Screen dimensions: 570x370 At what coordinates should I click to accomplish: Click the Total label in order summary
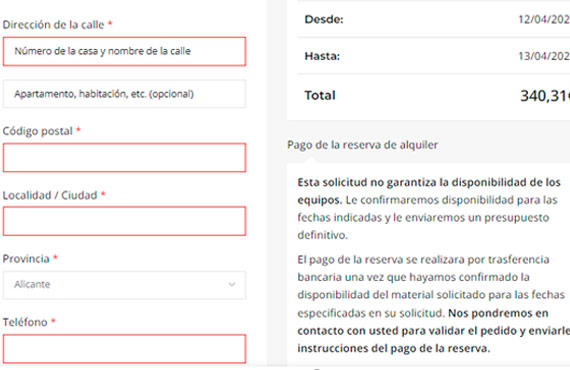pyautogui.click(x=320, y=95)
